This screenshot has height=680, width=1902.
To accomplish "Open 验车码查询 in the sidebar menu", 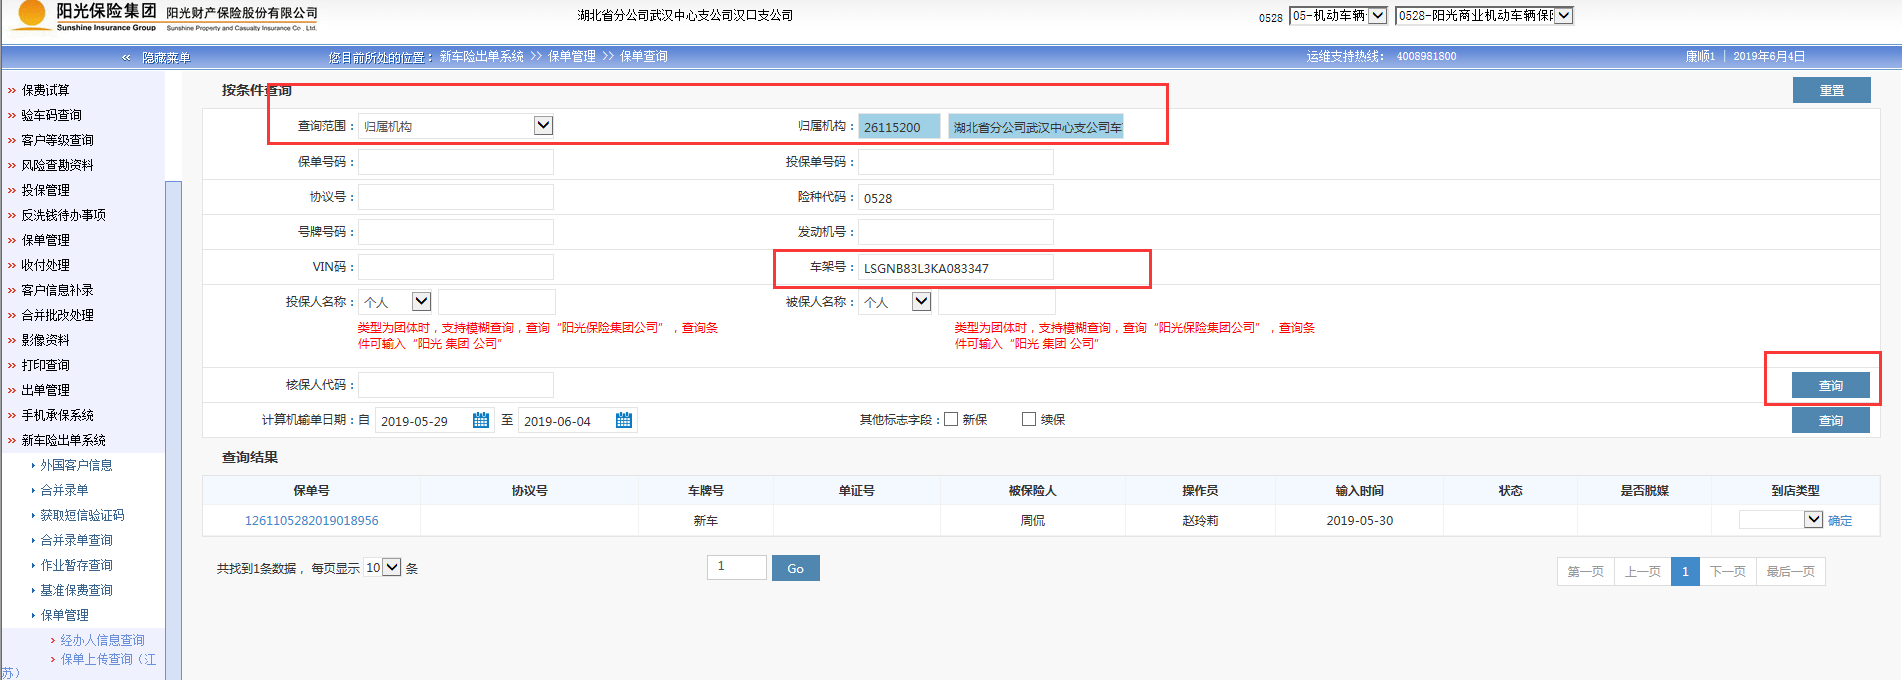I will (52, 115).
